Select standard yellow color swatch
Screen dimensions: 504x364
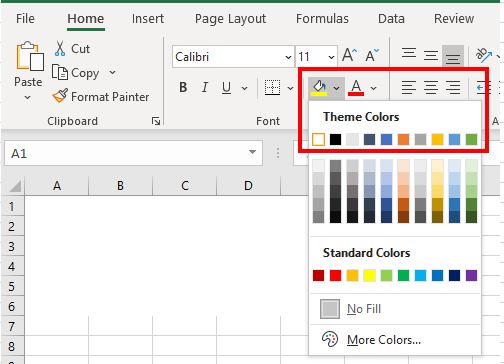click(x=369, y=276)
